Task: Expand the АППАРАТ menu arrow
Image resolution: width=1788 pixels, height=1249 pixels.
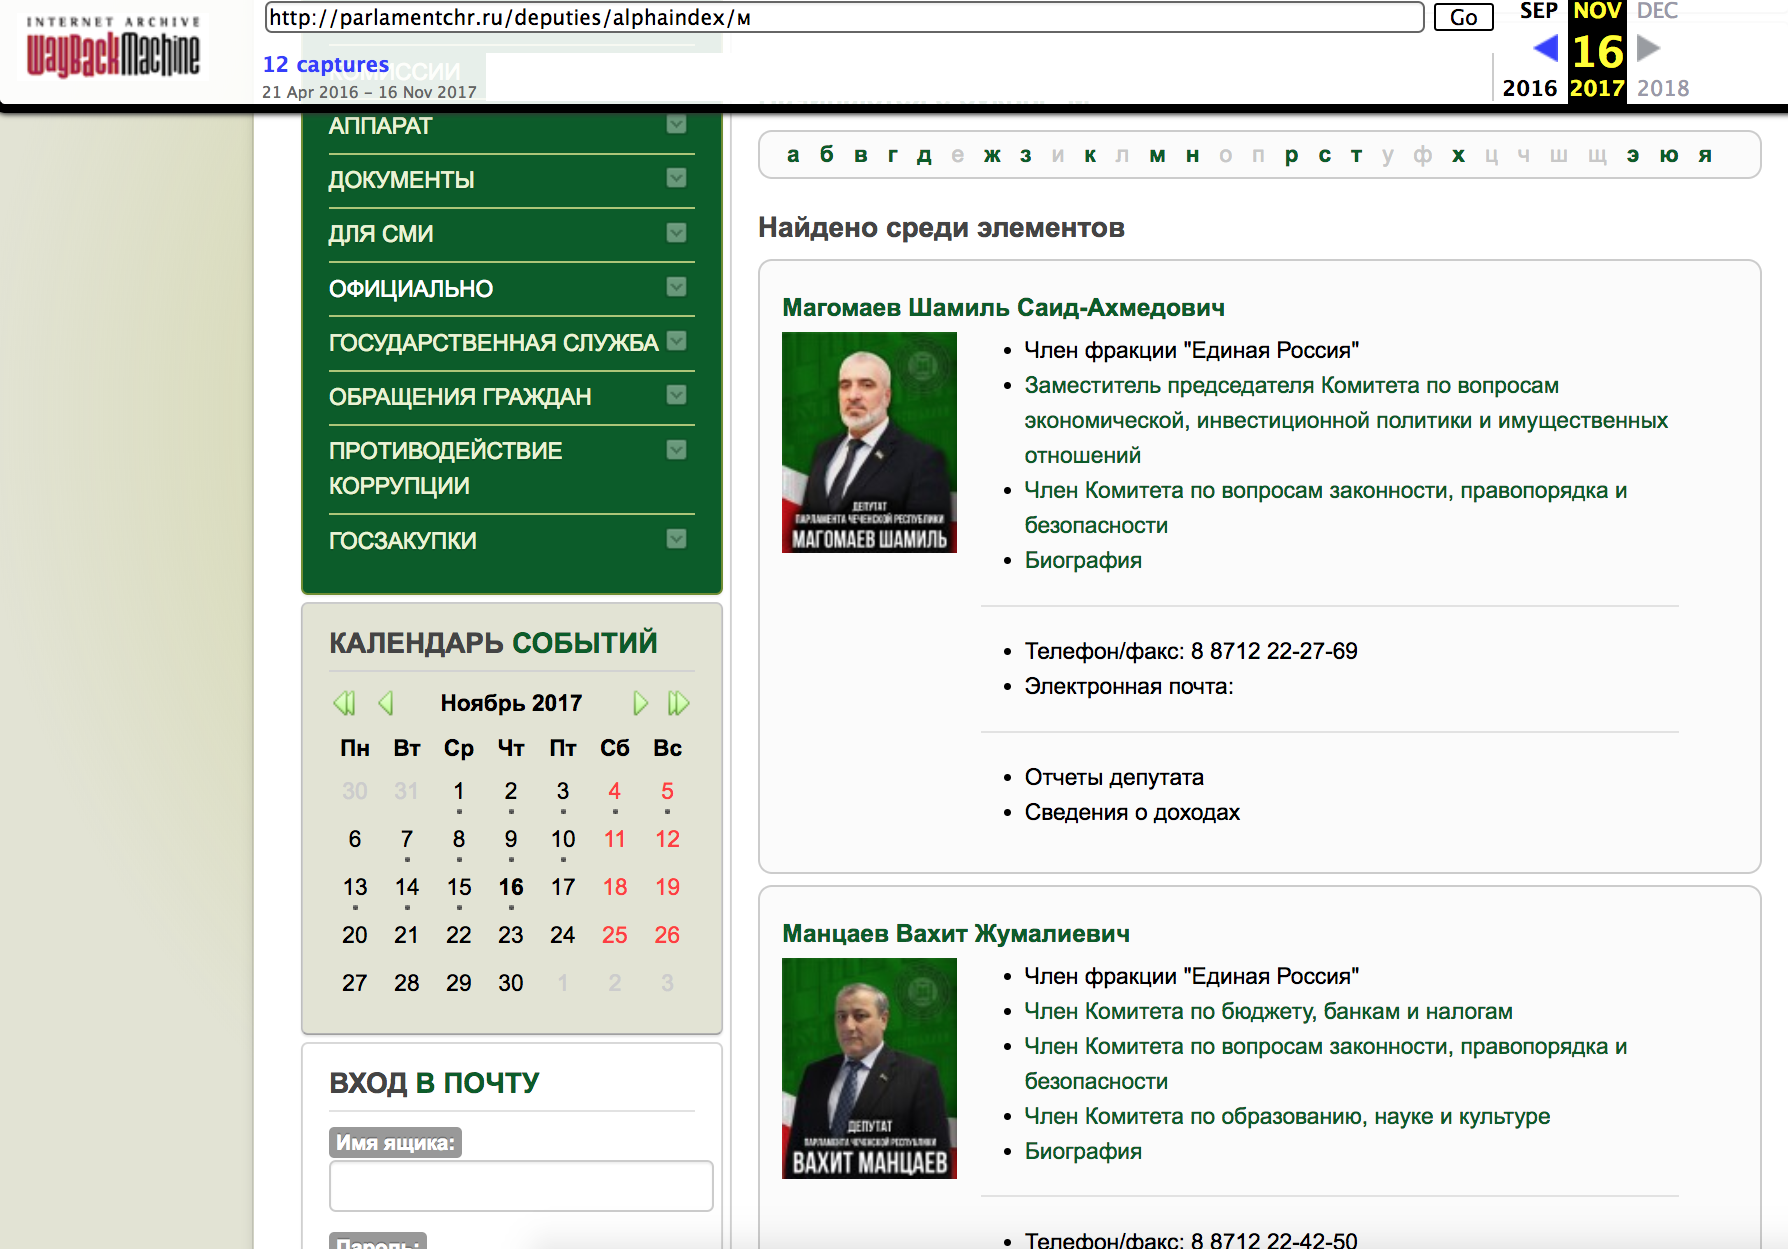Action: [676, 125]
